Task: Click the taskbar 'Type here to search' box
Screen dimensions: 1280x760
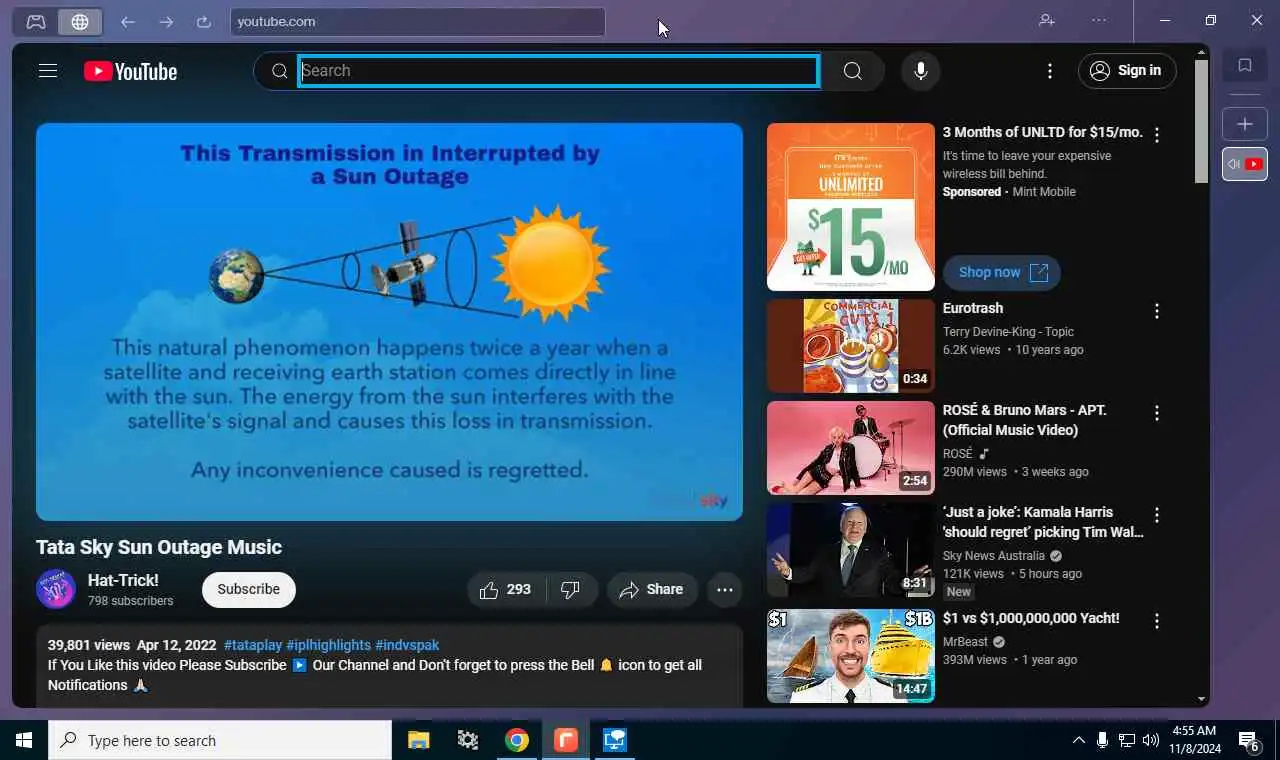Action: point(220,740)
